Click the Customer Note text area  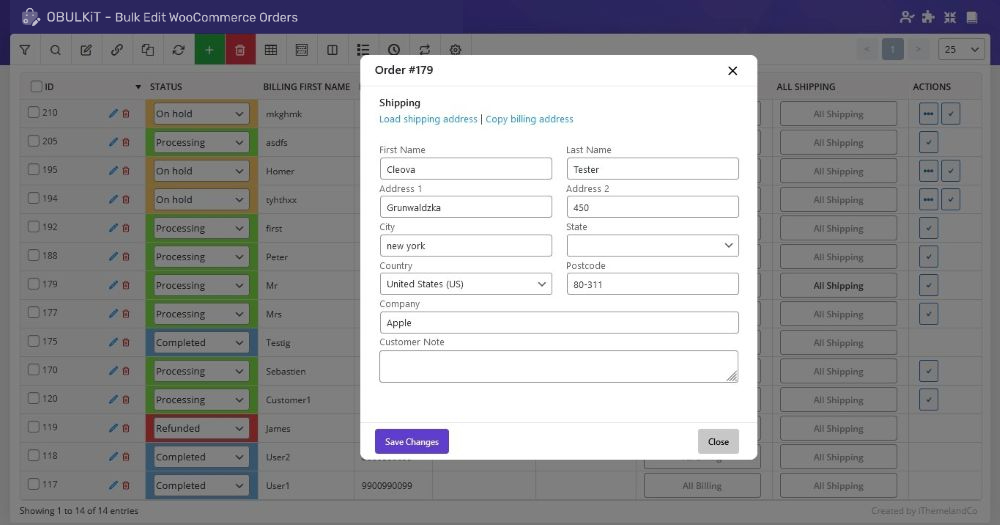558,366
